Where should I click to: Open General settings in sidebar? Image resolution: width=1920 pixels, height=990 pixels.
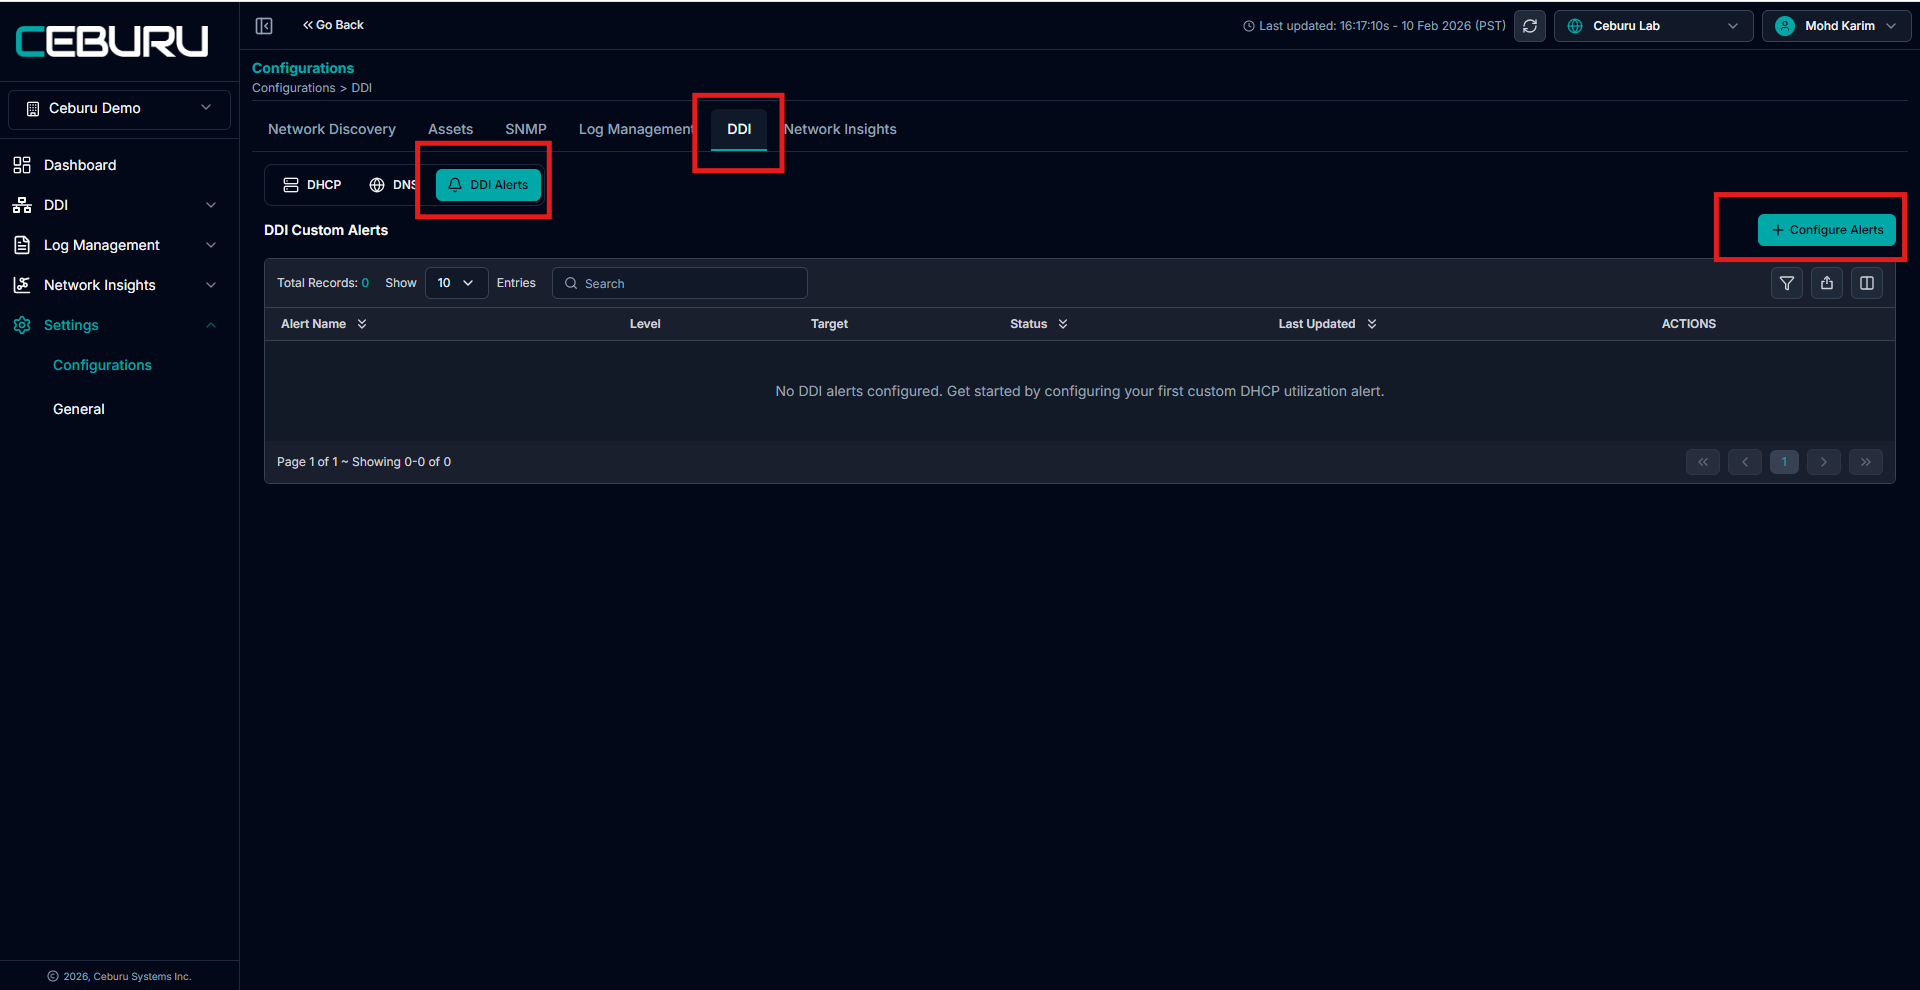[x=79, y=409]
